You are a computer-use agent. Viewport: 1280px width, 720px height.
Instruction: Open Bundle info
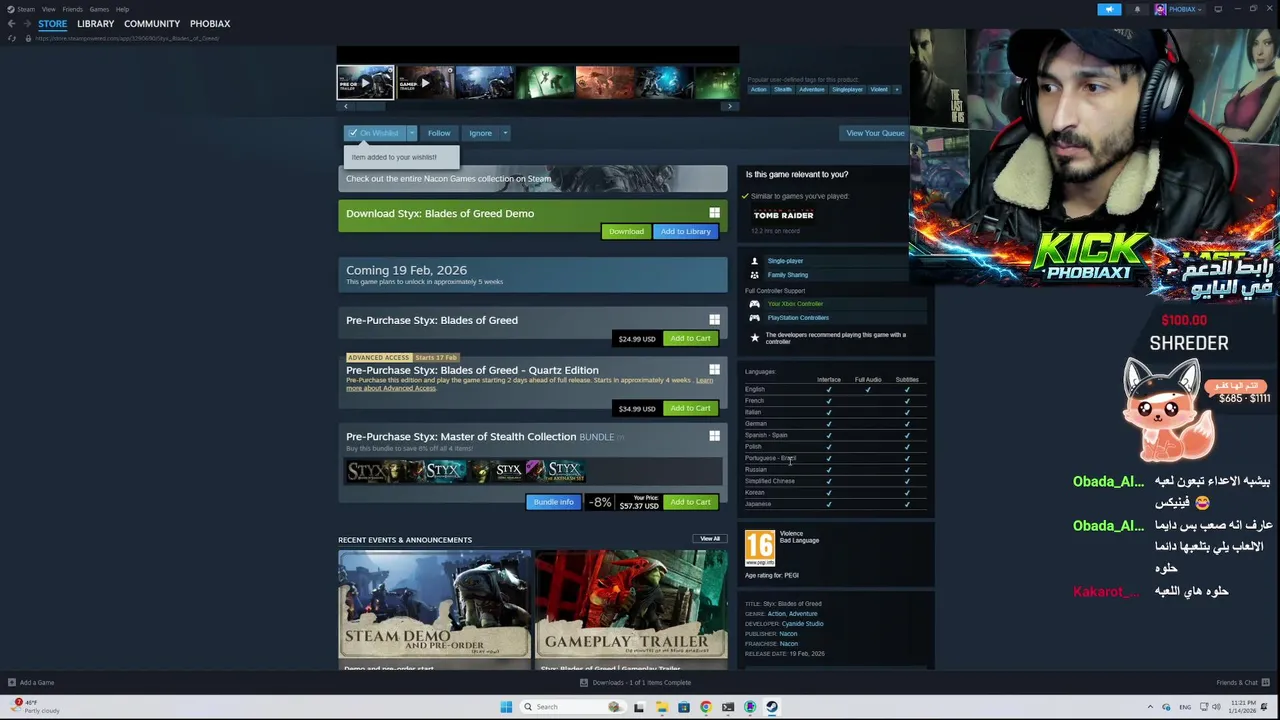pyautogui.click(x=553, y=502)
